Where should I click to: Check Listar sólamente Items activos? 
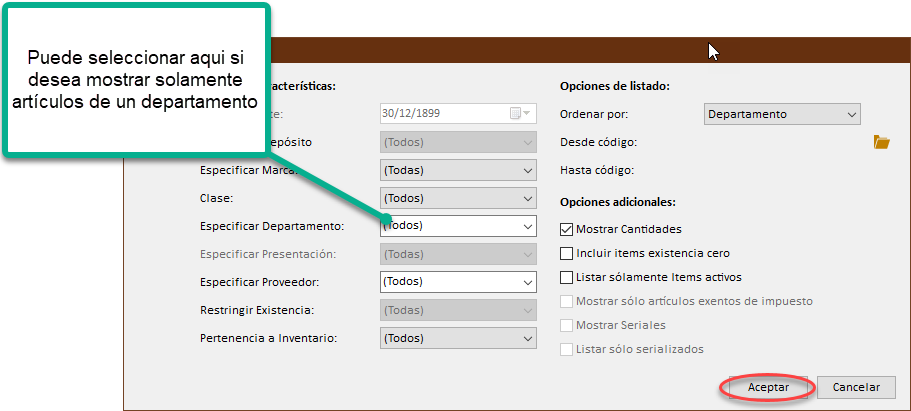(567, 277)
